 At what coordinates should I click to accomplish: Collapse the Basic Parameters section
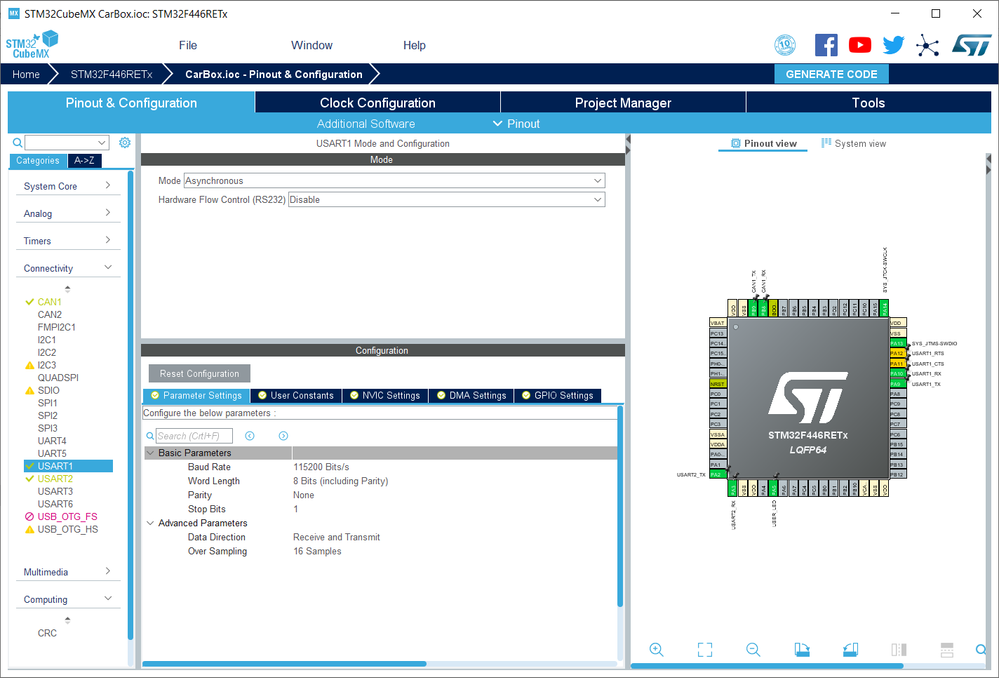tap(151, 453)
